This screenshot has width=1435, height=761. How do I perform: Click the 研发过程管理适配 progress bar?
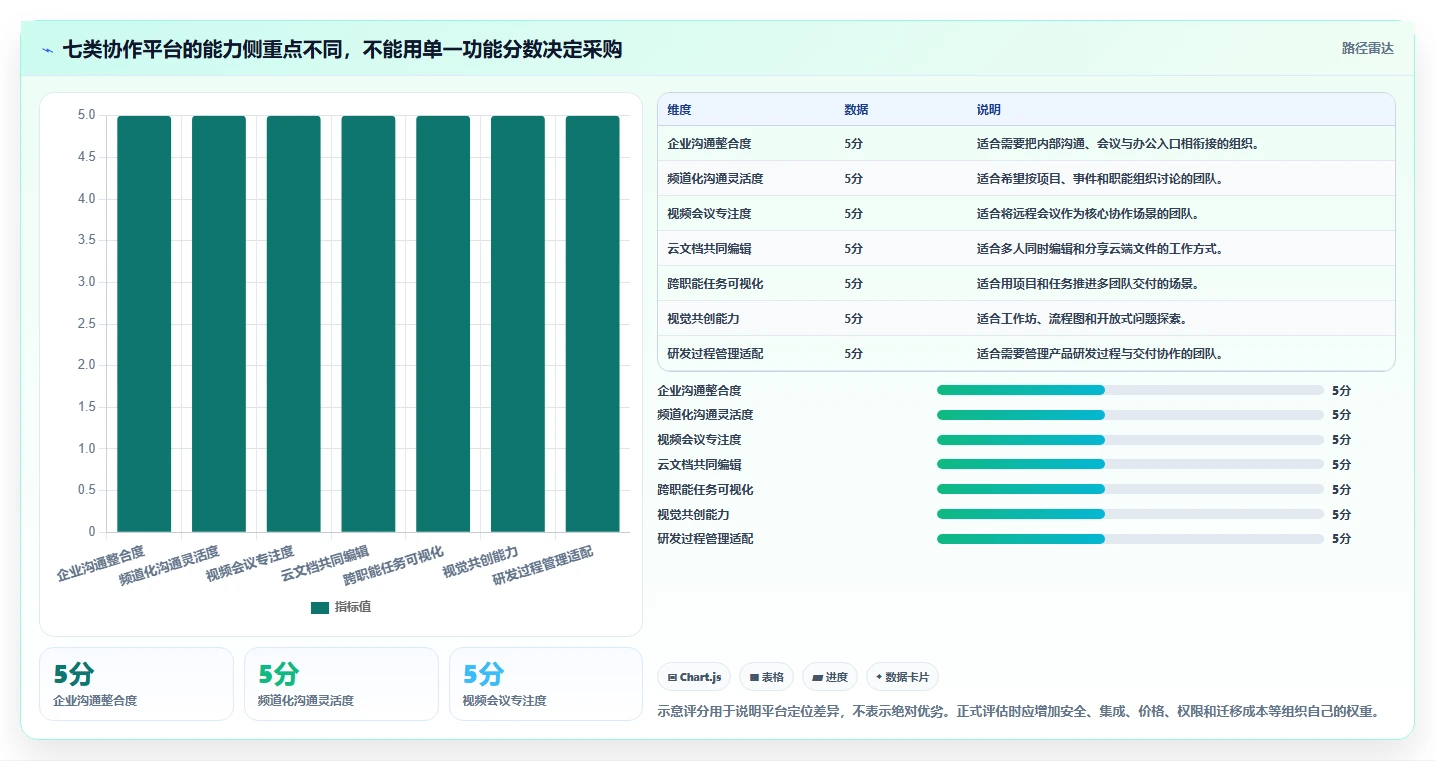[x=1130, y=539]
